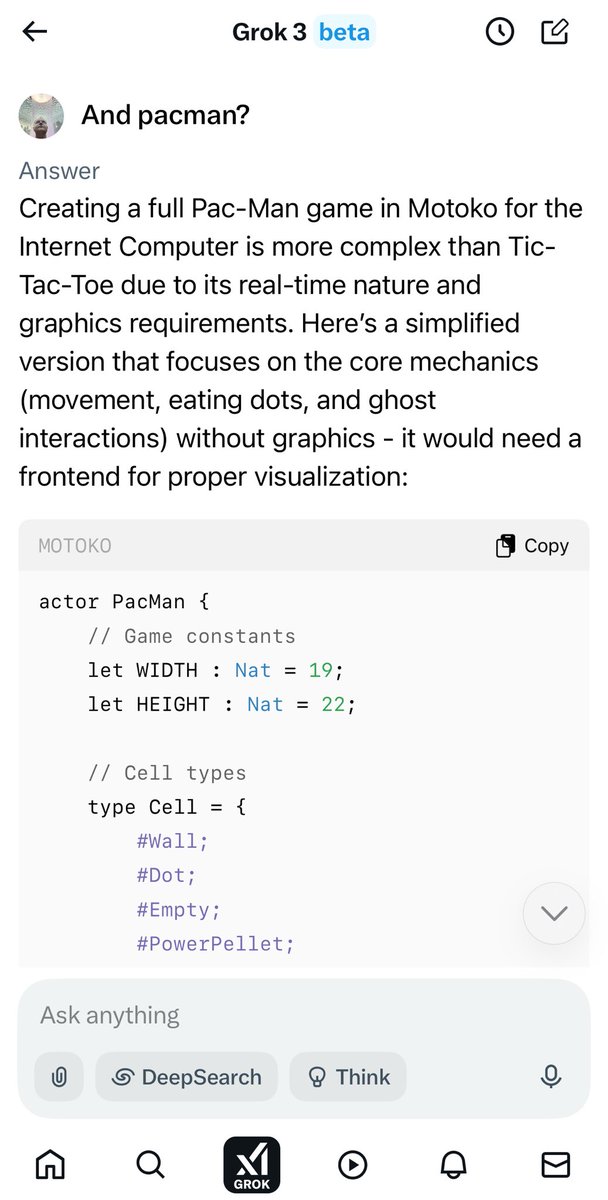The image size is (608, 1200).
Task: Open messages envelope icon
Action: pyautogui.click(x=555, y=1164)
